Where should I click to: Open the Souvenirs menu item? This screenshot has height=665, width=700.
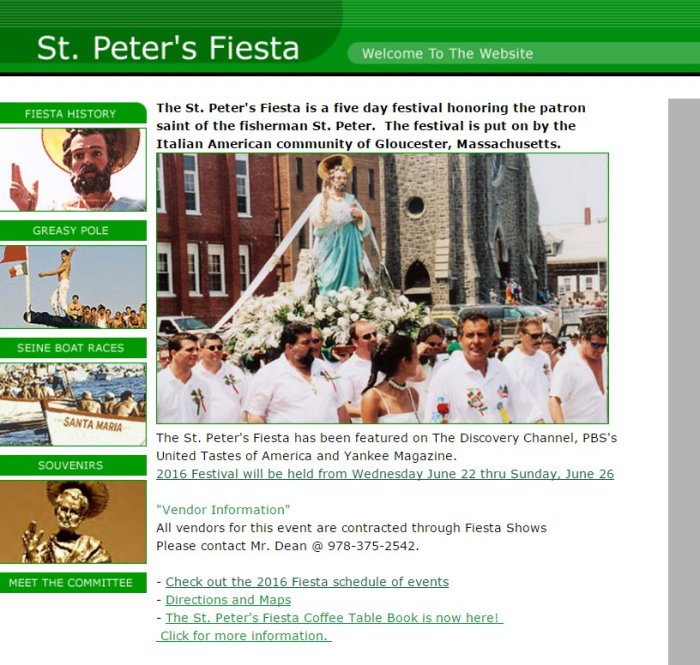coord(71,465)
